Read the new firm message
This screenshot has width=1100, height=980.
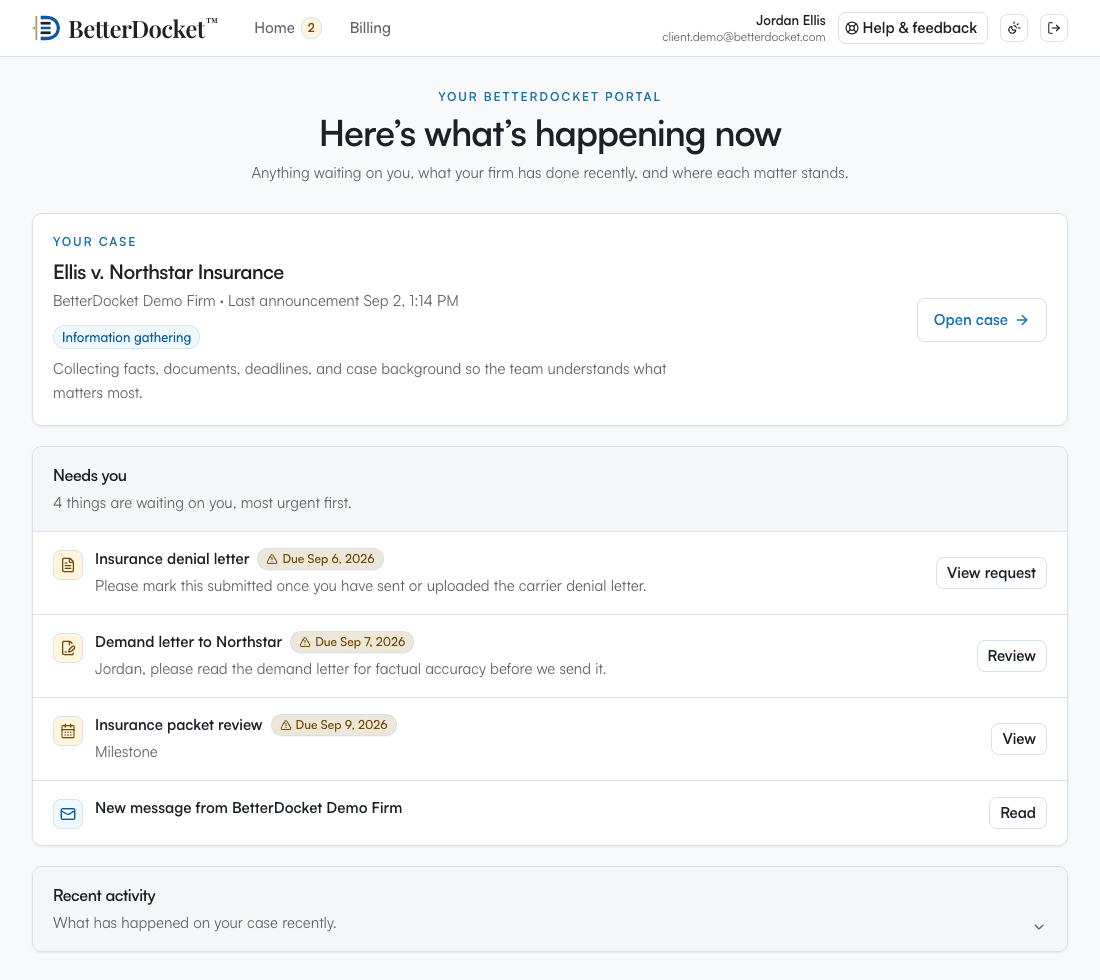(1017, 813)
